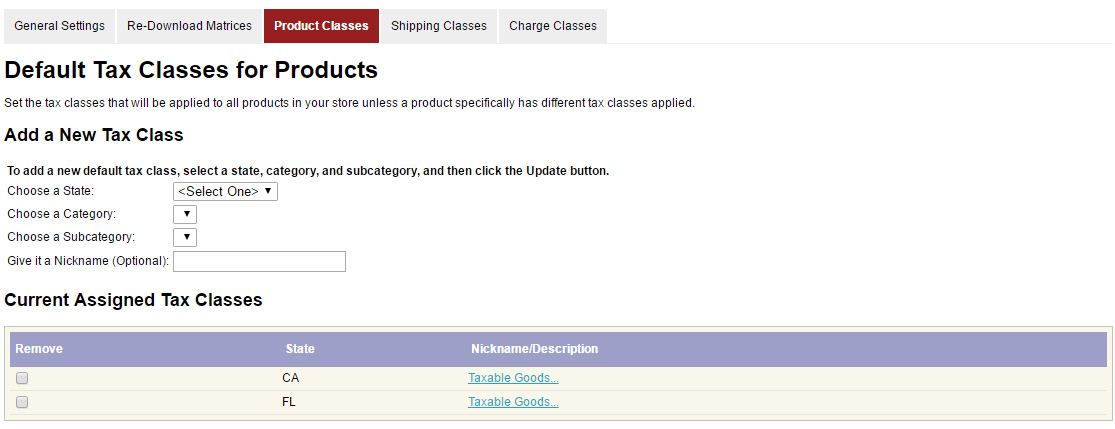This screenshot has width=1115, height=429.
Task: Select the CA state cell
Action: [291, 378]
